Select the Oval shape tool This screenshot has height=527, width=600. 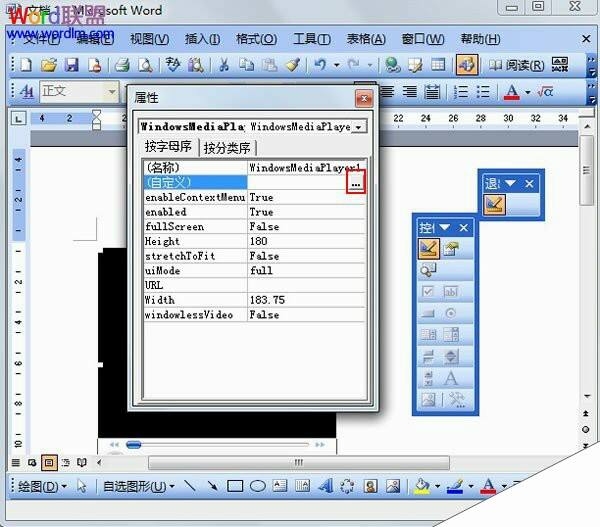(258, 486)
